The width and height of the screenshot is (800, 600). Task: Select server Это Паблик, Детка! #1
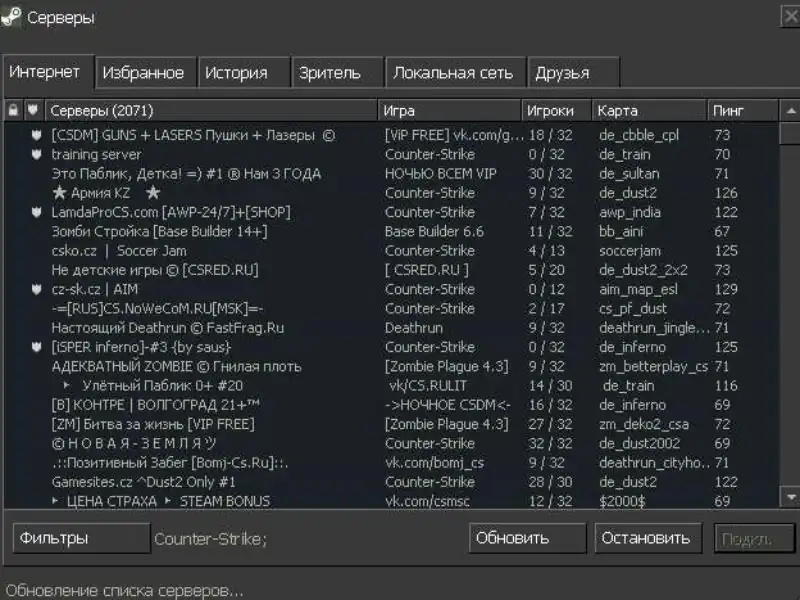pyautogui.click(x=392, y=174)
